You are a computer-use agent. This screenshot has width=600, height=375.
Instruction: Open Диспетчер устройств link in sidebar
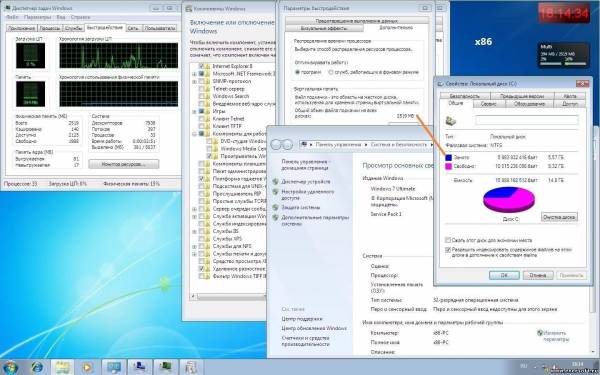pos(306,182)
